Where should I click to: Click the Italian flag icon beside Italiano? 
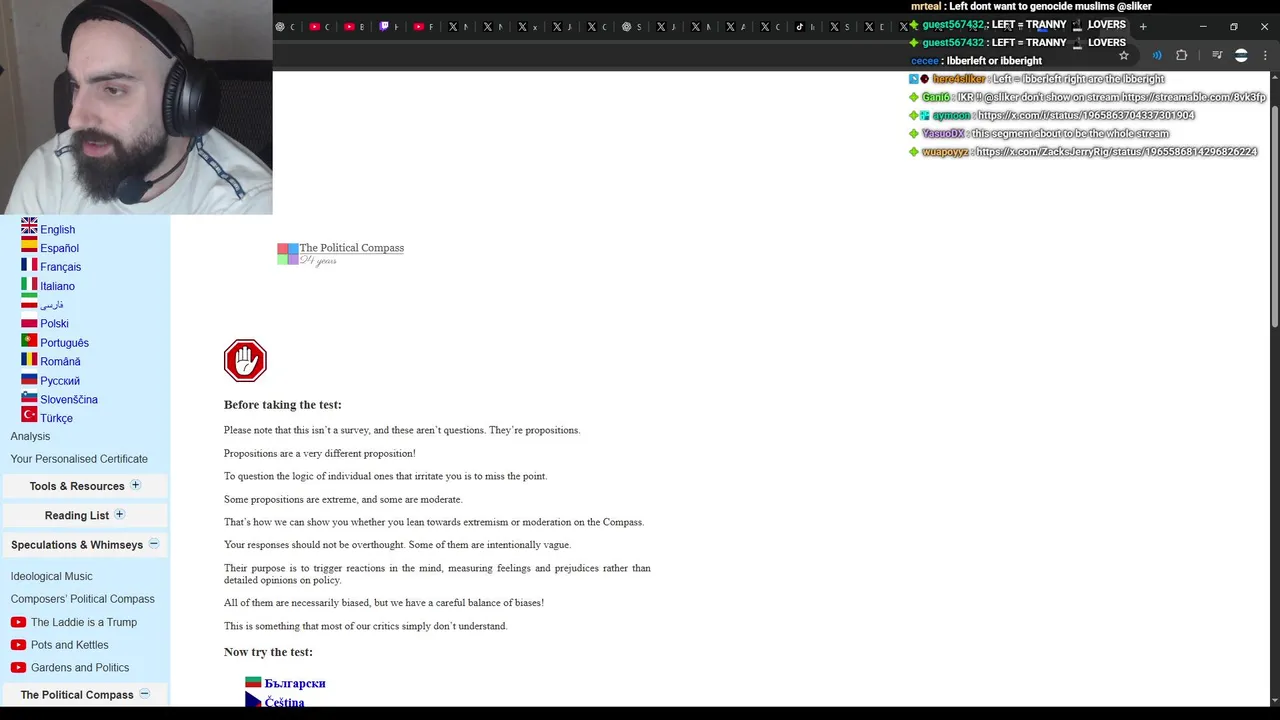tap(29, 285)
